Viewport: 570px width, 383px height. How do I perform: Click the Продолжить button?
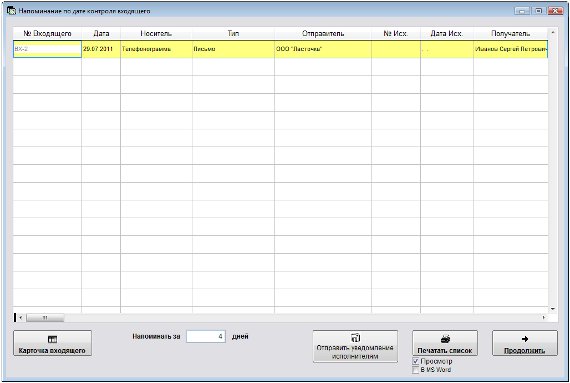(525, 343)
